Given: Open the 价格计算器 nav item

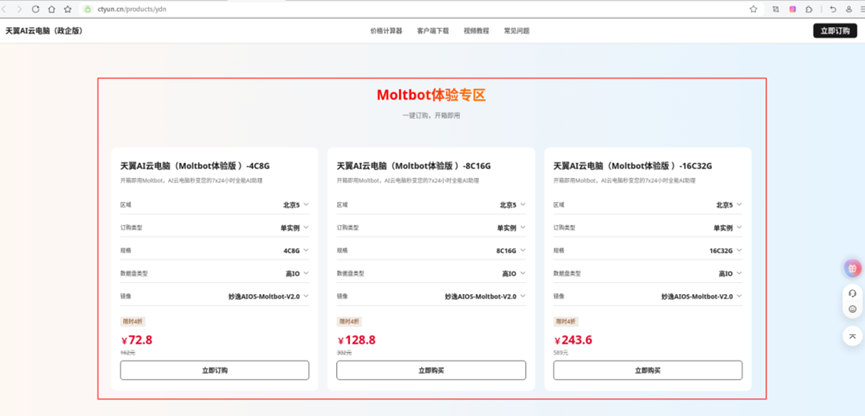Looking at the screenshot, I should pyautogui.click(x=386, y=31).
